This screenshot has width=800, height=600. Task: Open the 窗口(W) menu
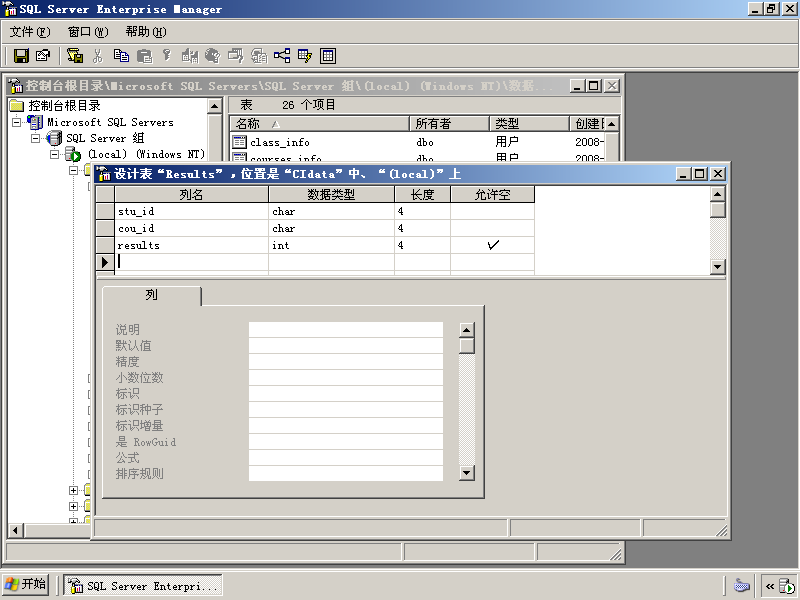(88, 32)
